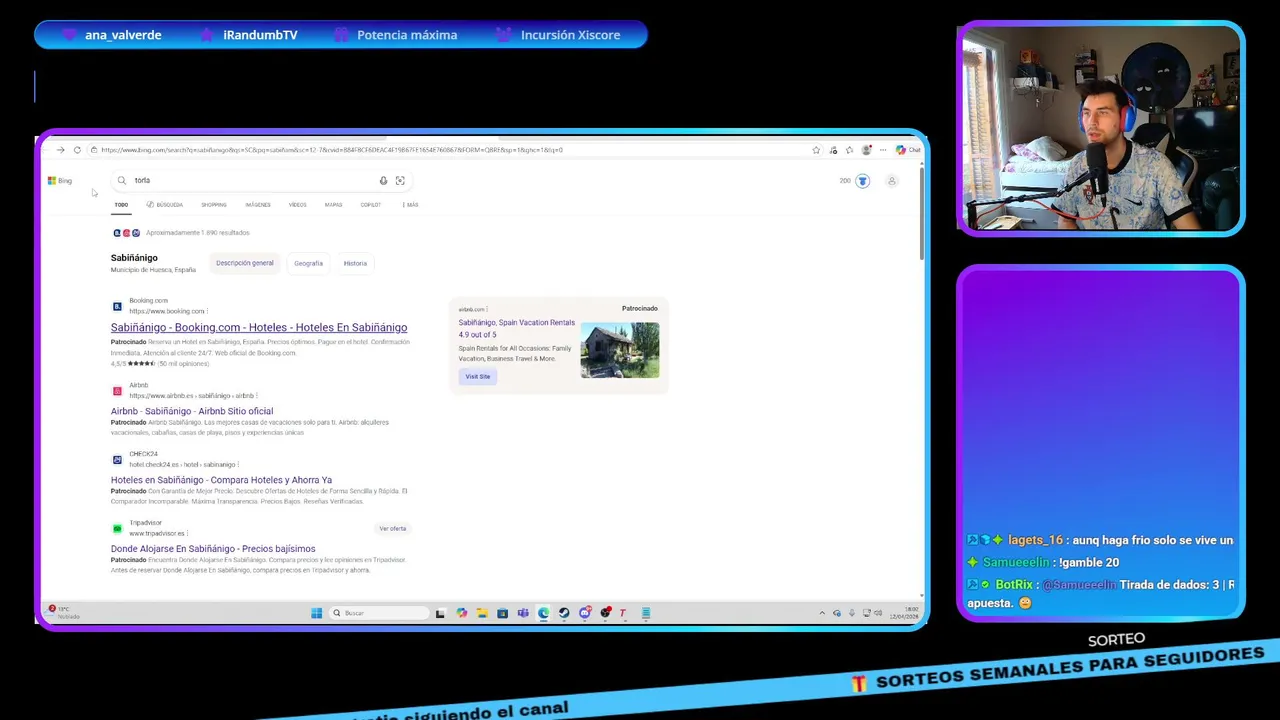Open Steam from the taskbar
The image size is (1280, 720).
564,613
